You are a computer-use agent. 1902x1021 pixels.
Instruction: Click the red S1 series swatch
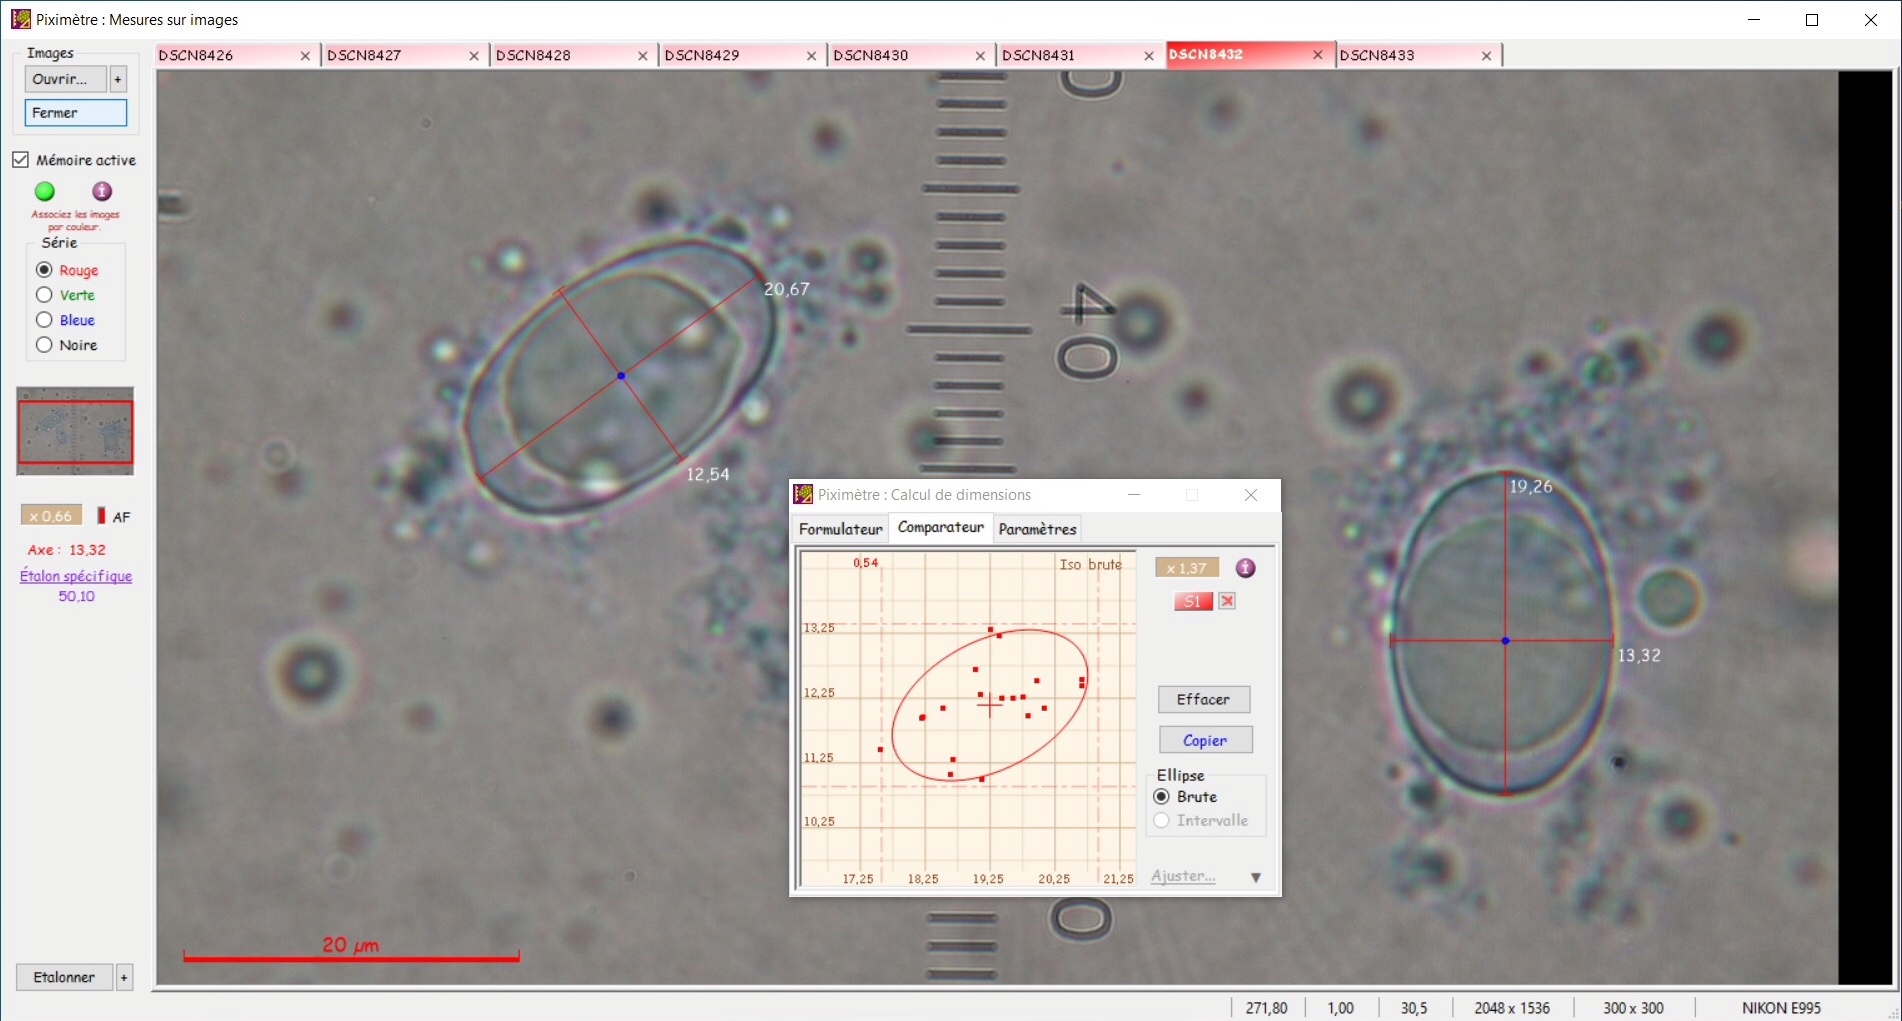tap(1192, 601)
